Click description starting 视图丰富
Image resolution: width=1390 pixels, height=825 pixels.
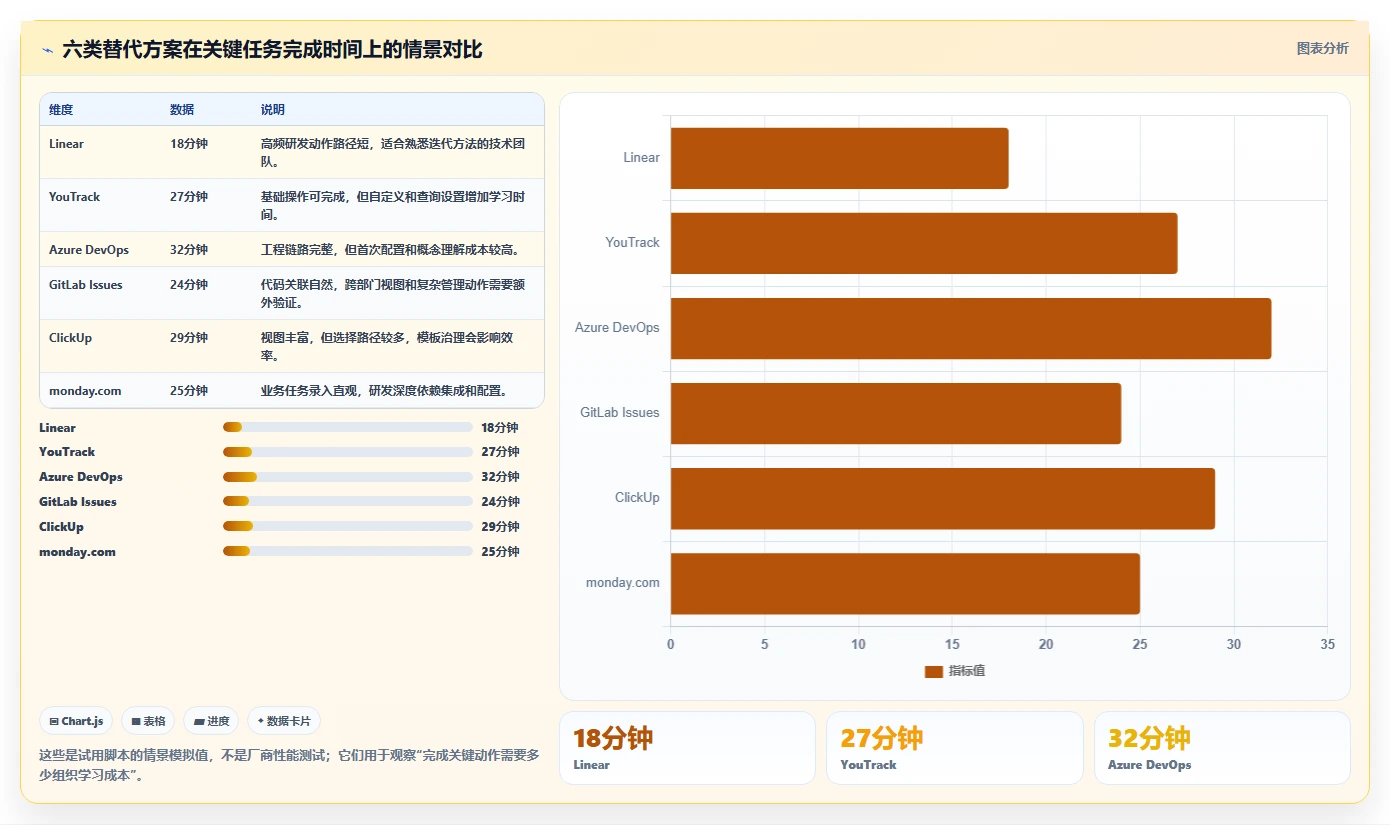(388, 347)
